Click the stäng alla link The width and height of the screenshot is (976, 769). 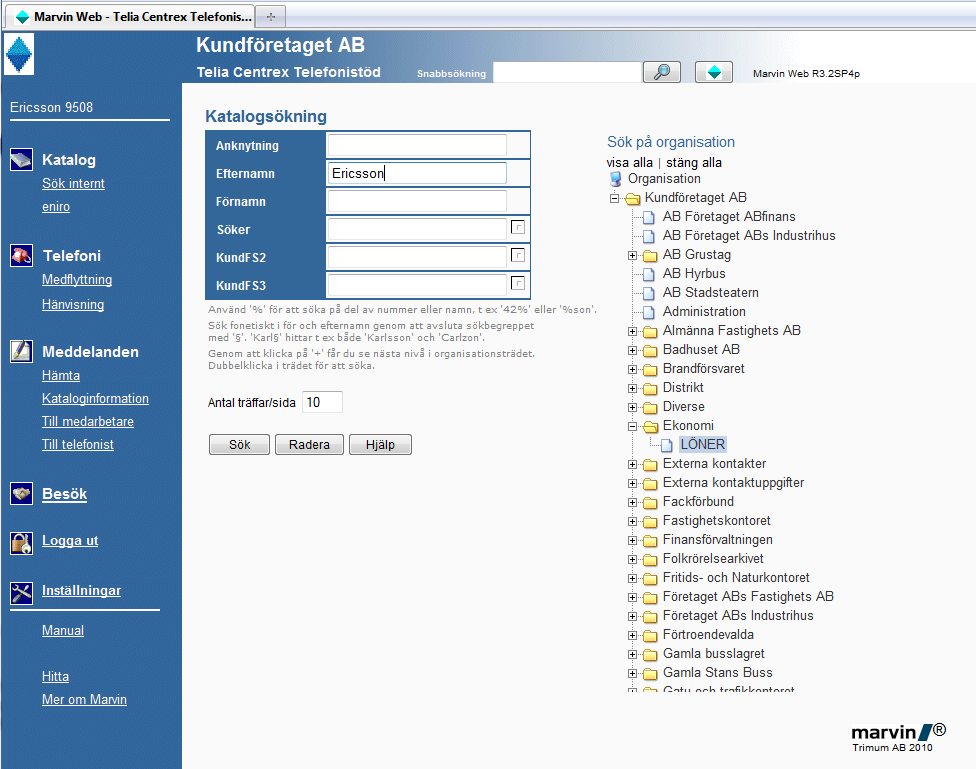pyautogui.click(x=694, y=163)
